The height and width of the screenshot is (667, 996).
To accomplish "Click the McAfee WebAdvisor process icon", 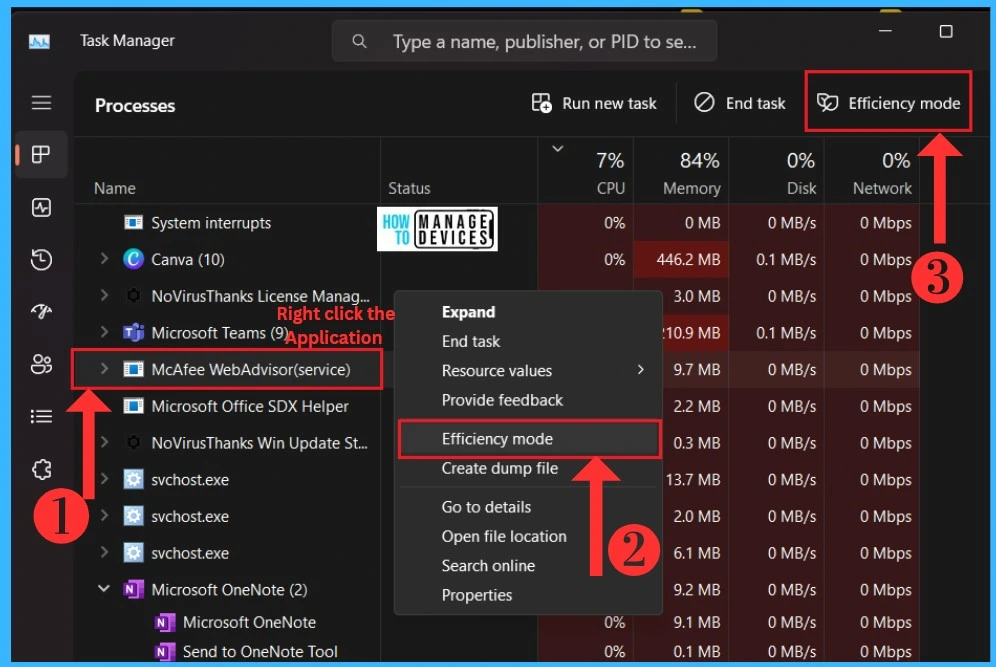I will (x=133, y=369).
